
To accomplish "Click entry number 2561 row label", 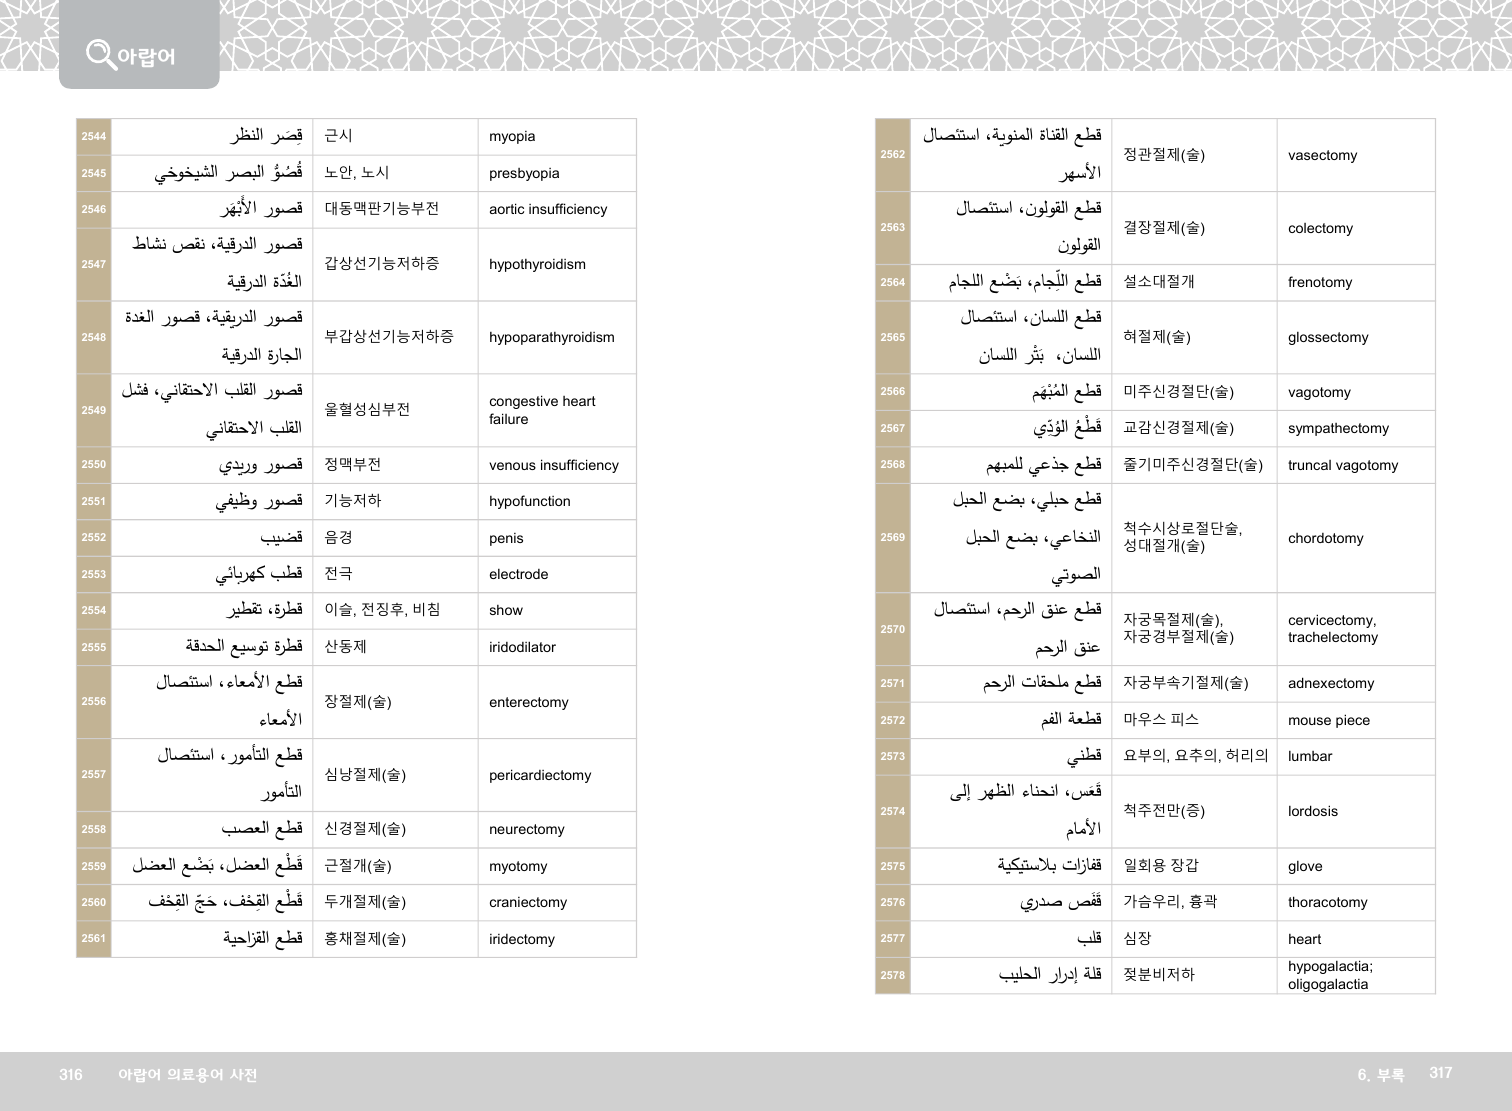I will tap(94, 939).
